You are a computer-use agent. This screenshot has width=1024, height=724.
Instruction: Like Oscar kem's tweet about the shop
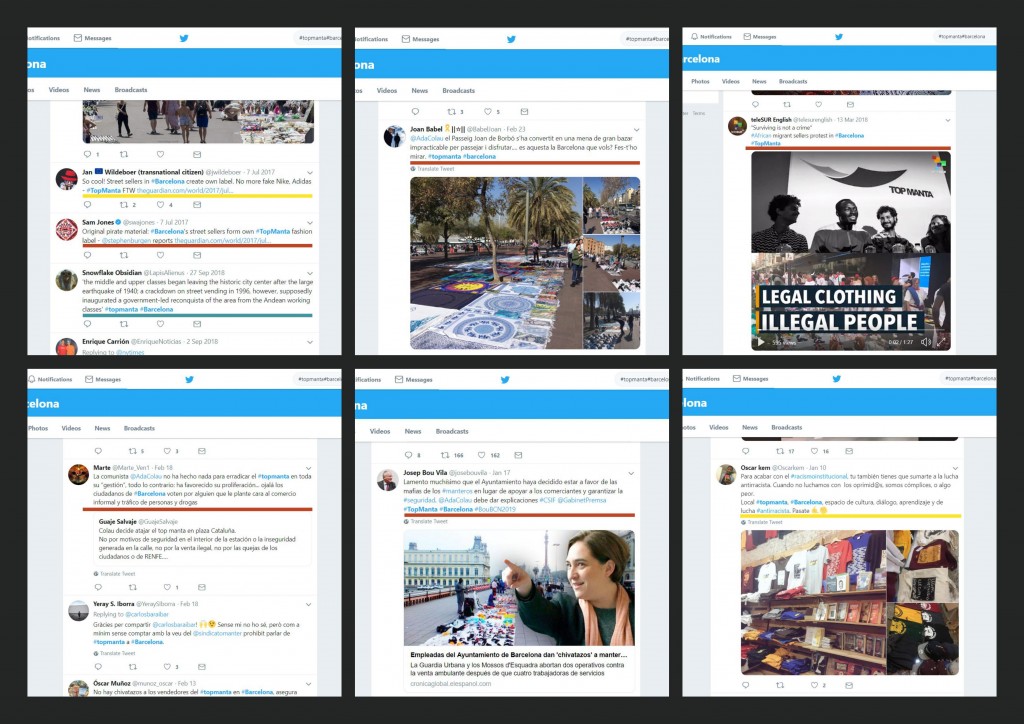pyautogui.click(x=812, y=685)
